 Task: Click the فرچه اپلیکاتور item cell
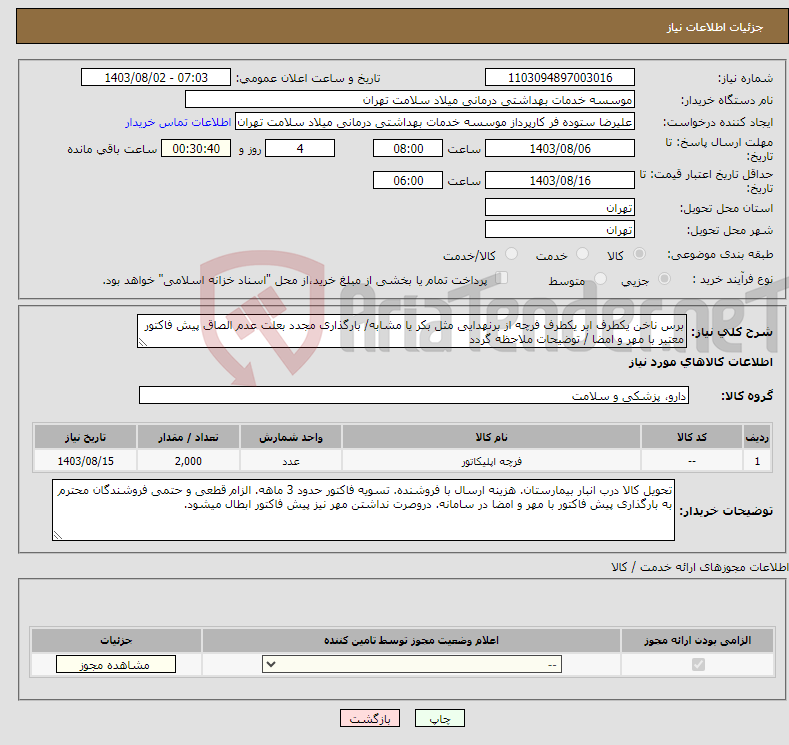[491, 461]
